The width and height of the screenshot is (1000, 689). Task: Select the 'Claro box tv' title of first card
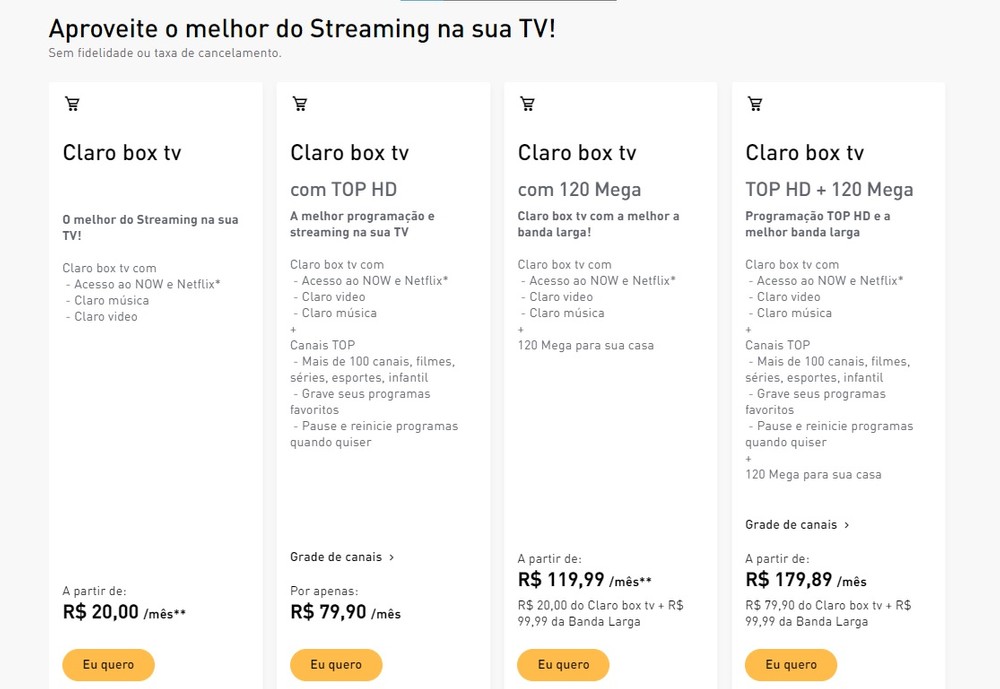tap(122, 153)
